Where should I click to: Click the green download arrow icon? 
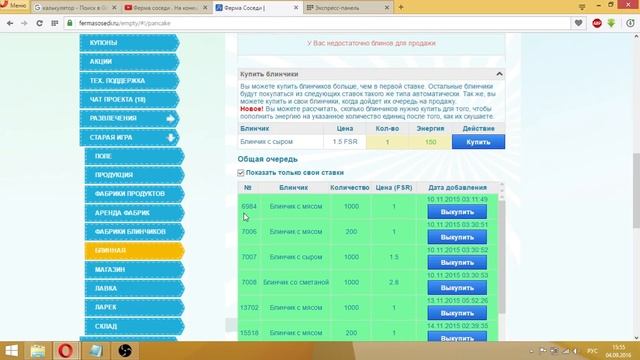coord(611,23)
